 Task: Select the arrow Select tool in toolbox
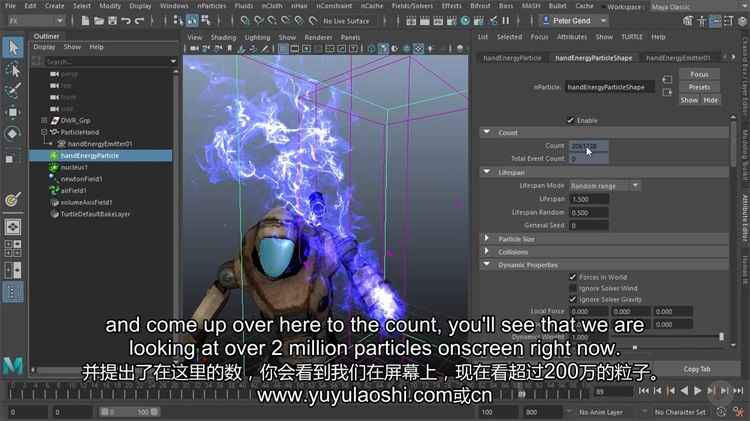pos(13,48)
